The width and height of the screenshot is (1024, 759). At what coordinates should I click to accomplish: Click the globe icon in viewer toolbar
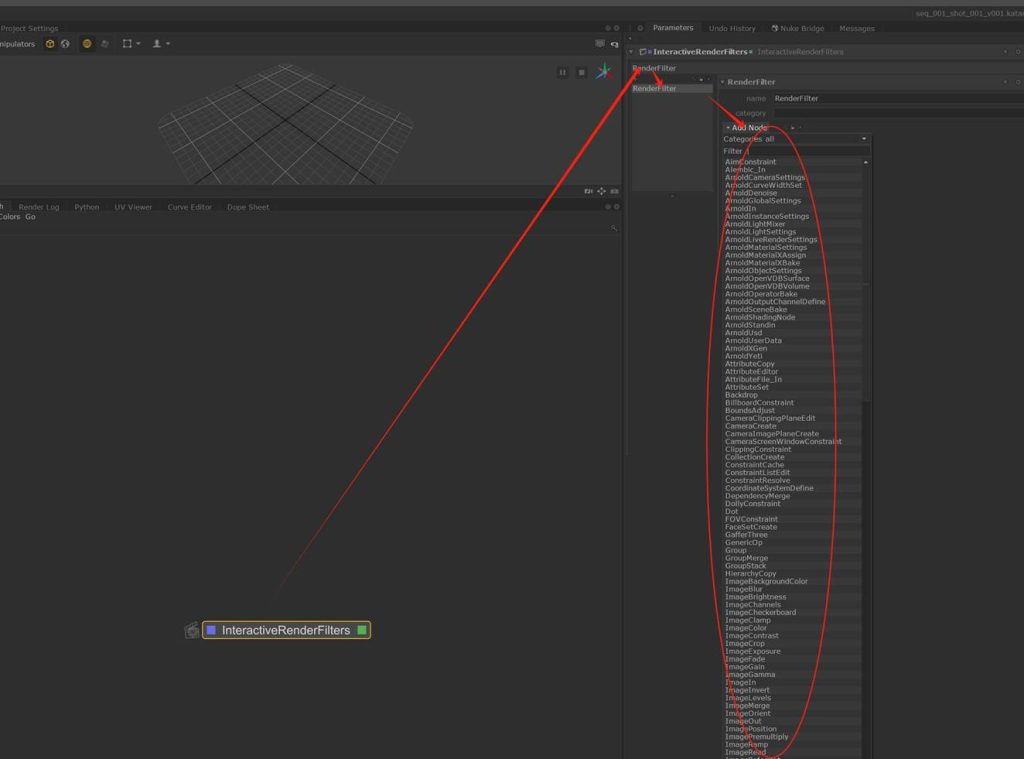65,44
